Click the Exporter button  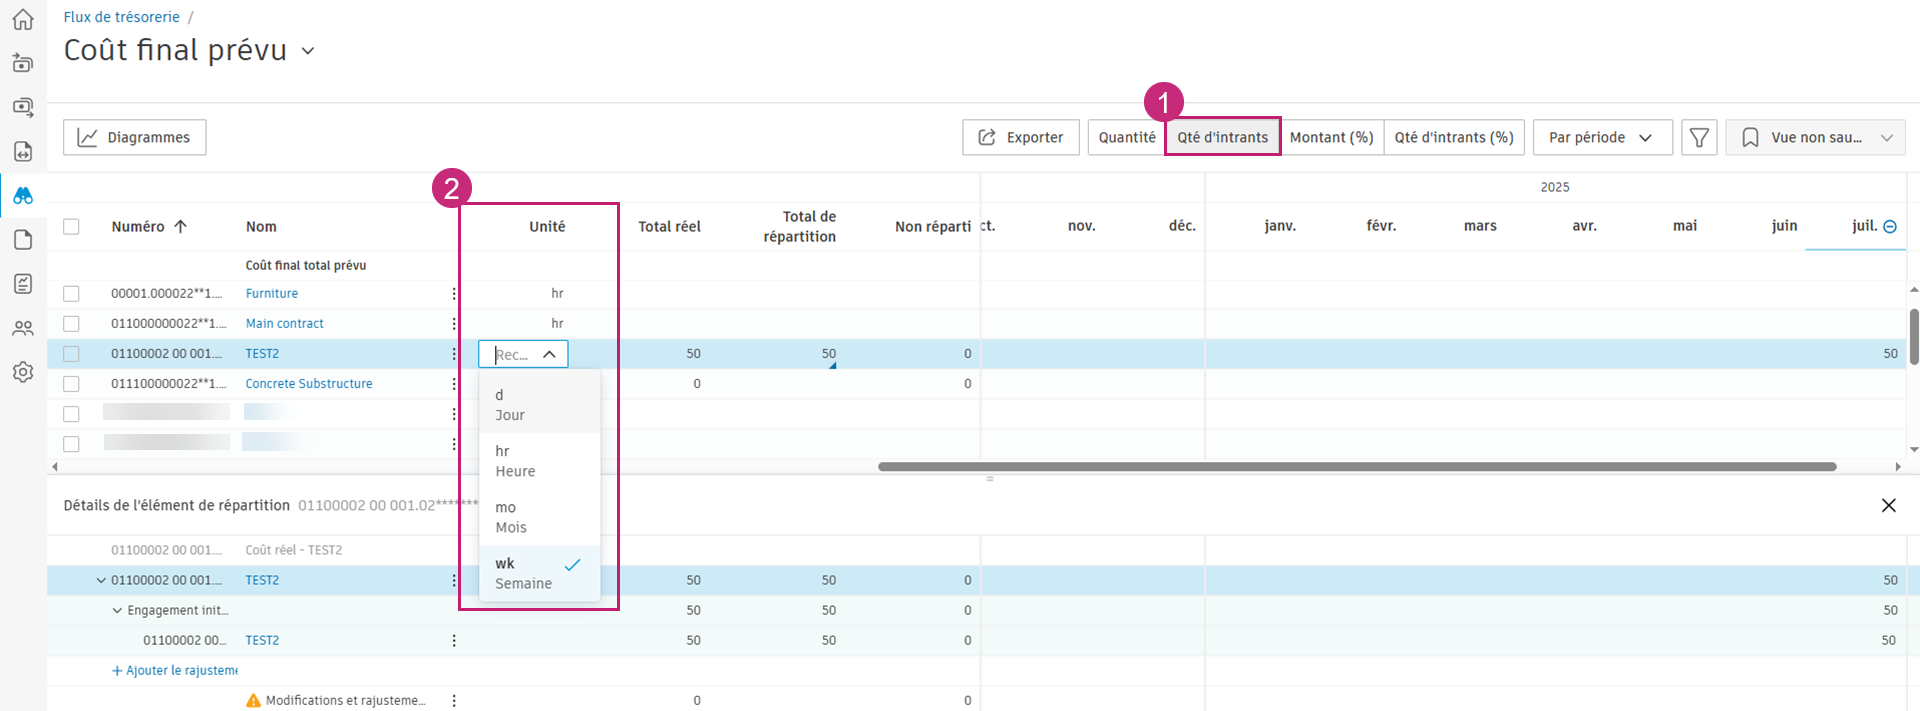1020,138
